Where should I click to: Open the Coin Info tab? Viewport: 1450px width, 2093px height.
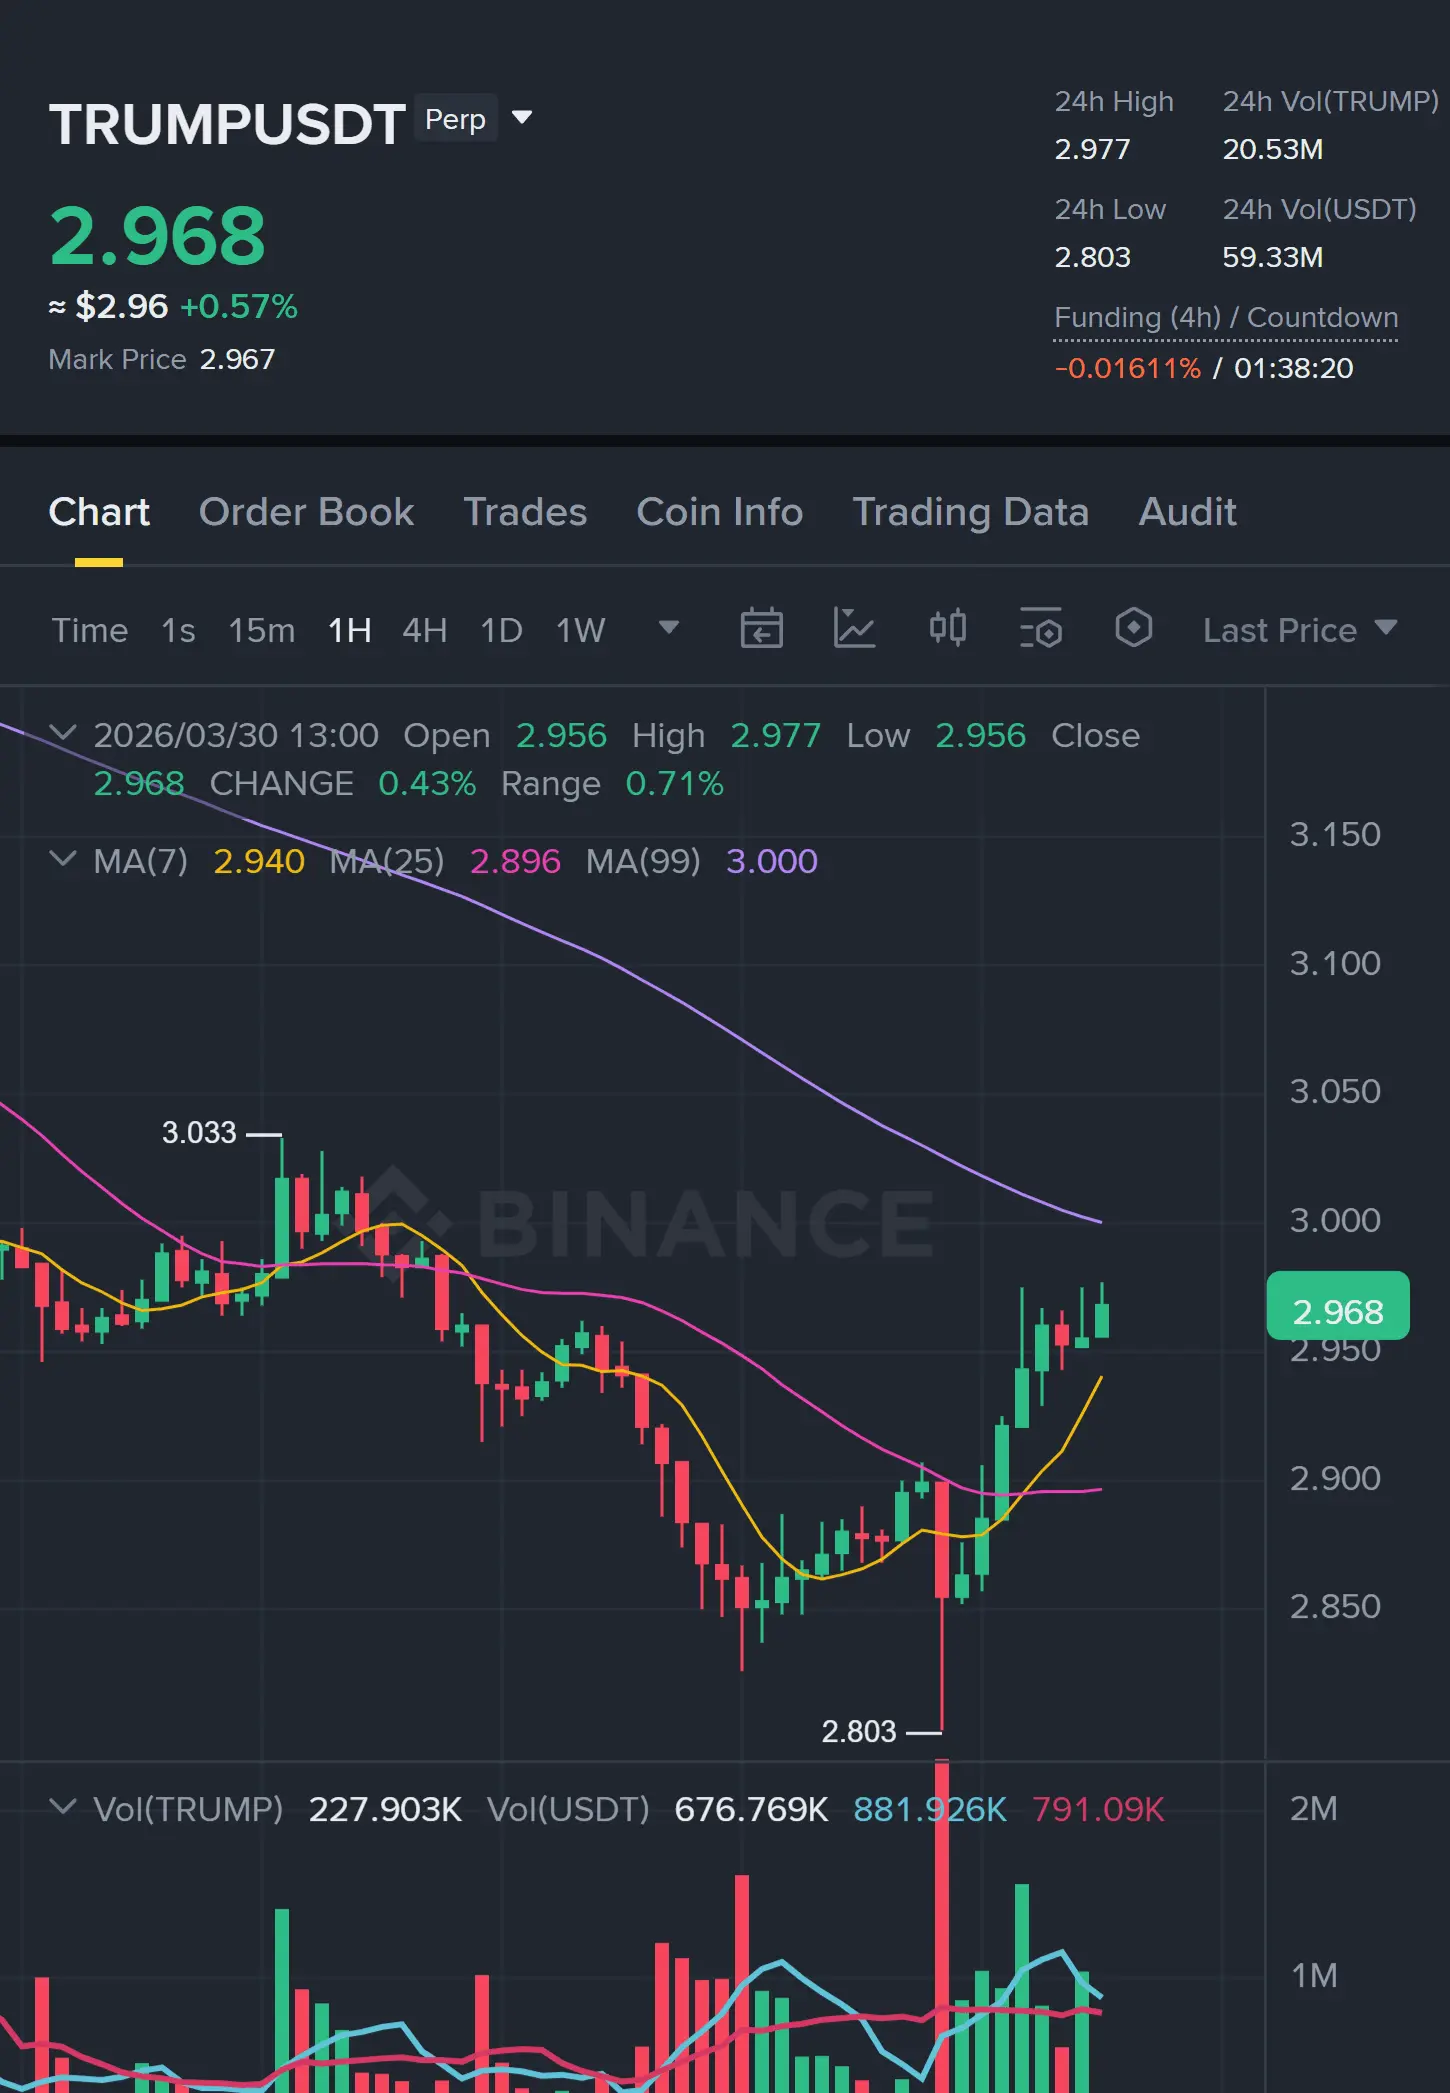coord(719,512)
